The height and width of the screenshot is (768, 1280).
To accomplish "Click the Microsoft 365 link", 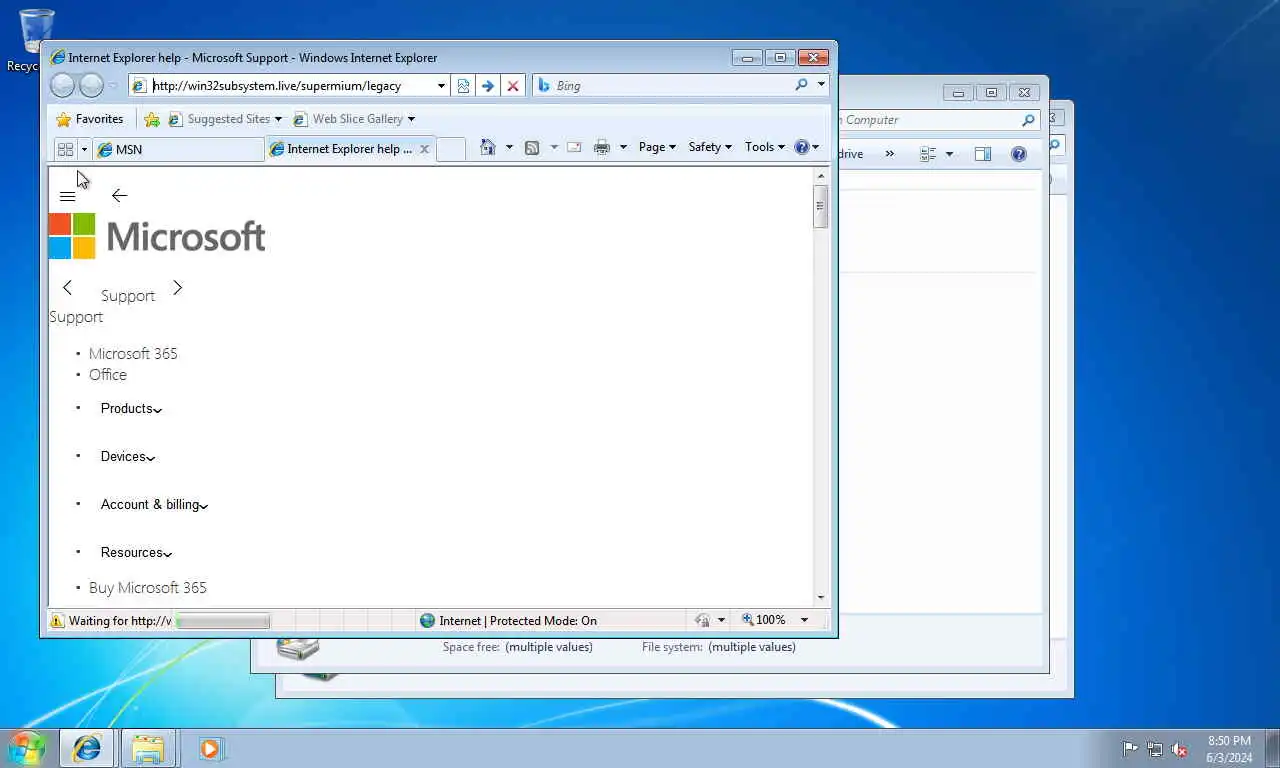I will (133, 354).
